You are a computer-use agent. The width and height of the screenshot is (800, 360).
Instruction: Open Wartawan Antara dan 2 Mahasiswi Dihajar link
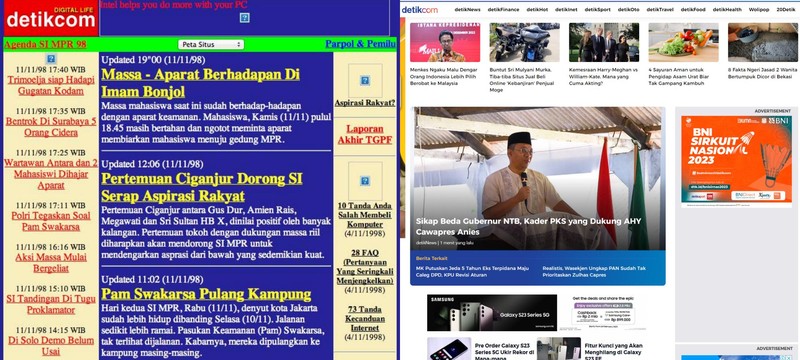(x=51, y=174)
